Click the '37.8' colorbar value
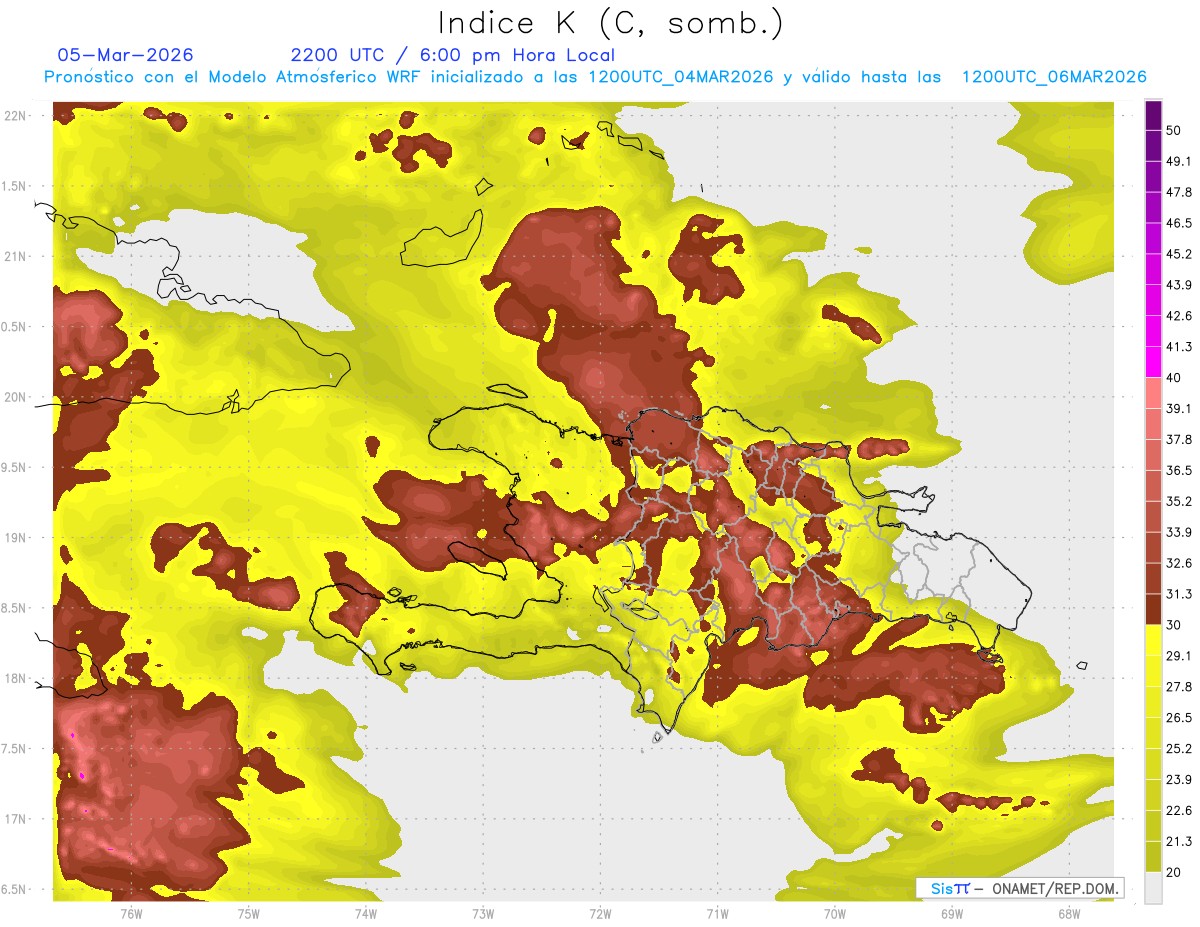The height and width of the screenshot is (927, 1200). coord(1179,439)
